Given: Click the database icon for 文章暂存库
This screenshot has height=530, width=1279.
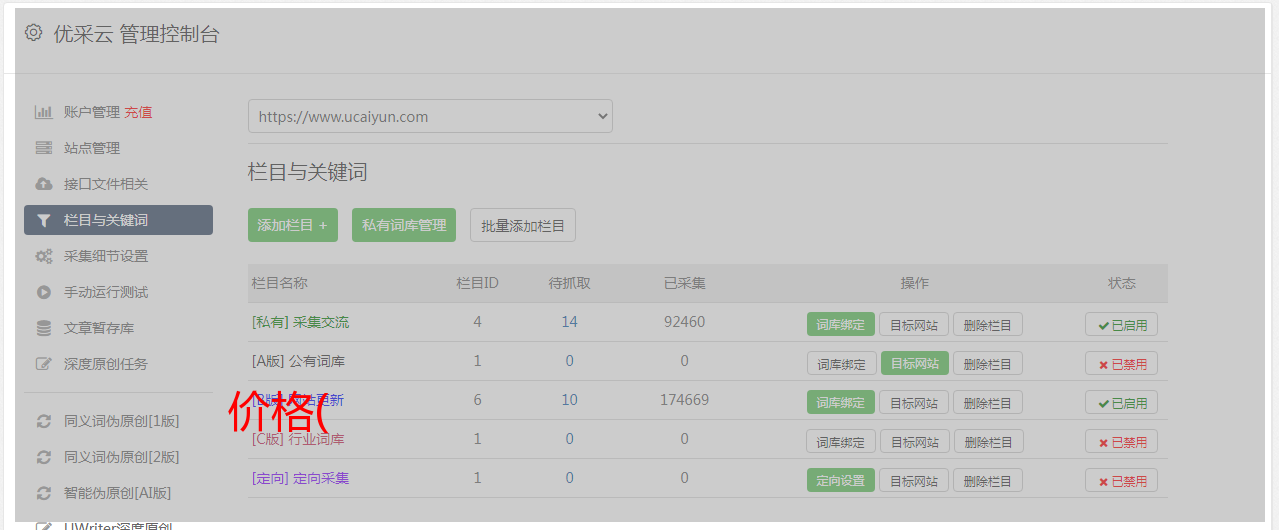Looking at the screenshot, I should pyautogui.click(x=43, y=328).
